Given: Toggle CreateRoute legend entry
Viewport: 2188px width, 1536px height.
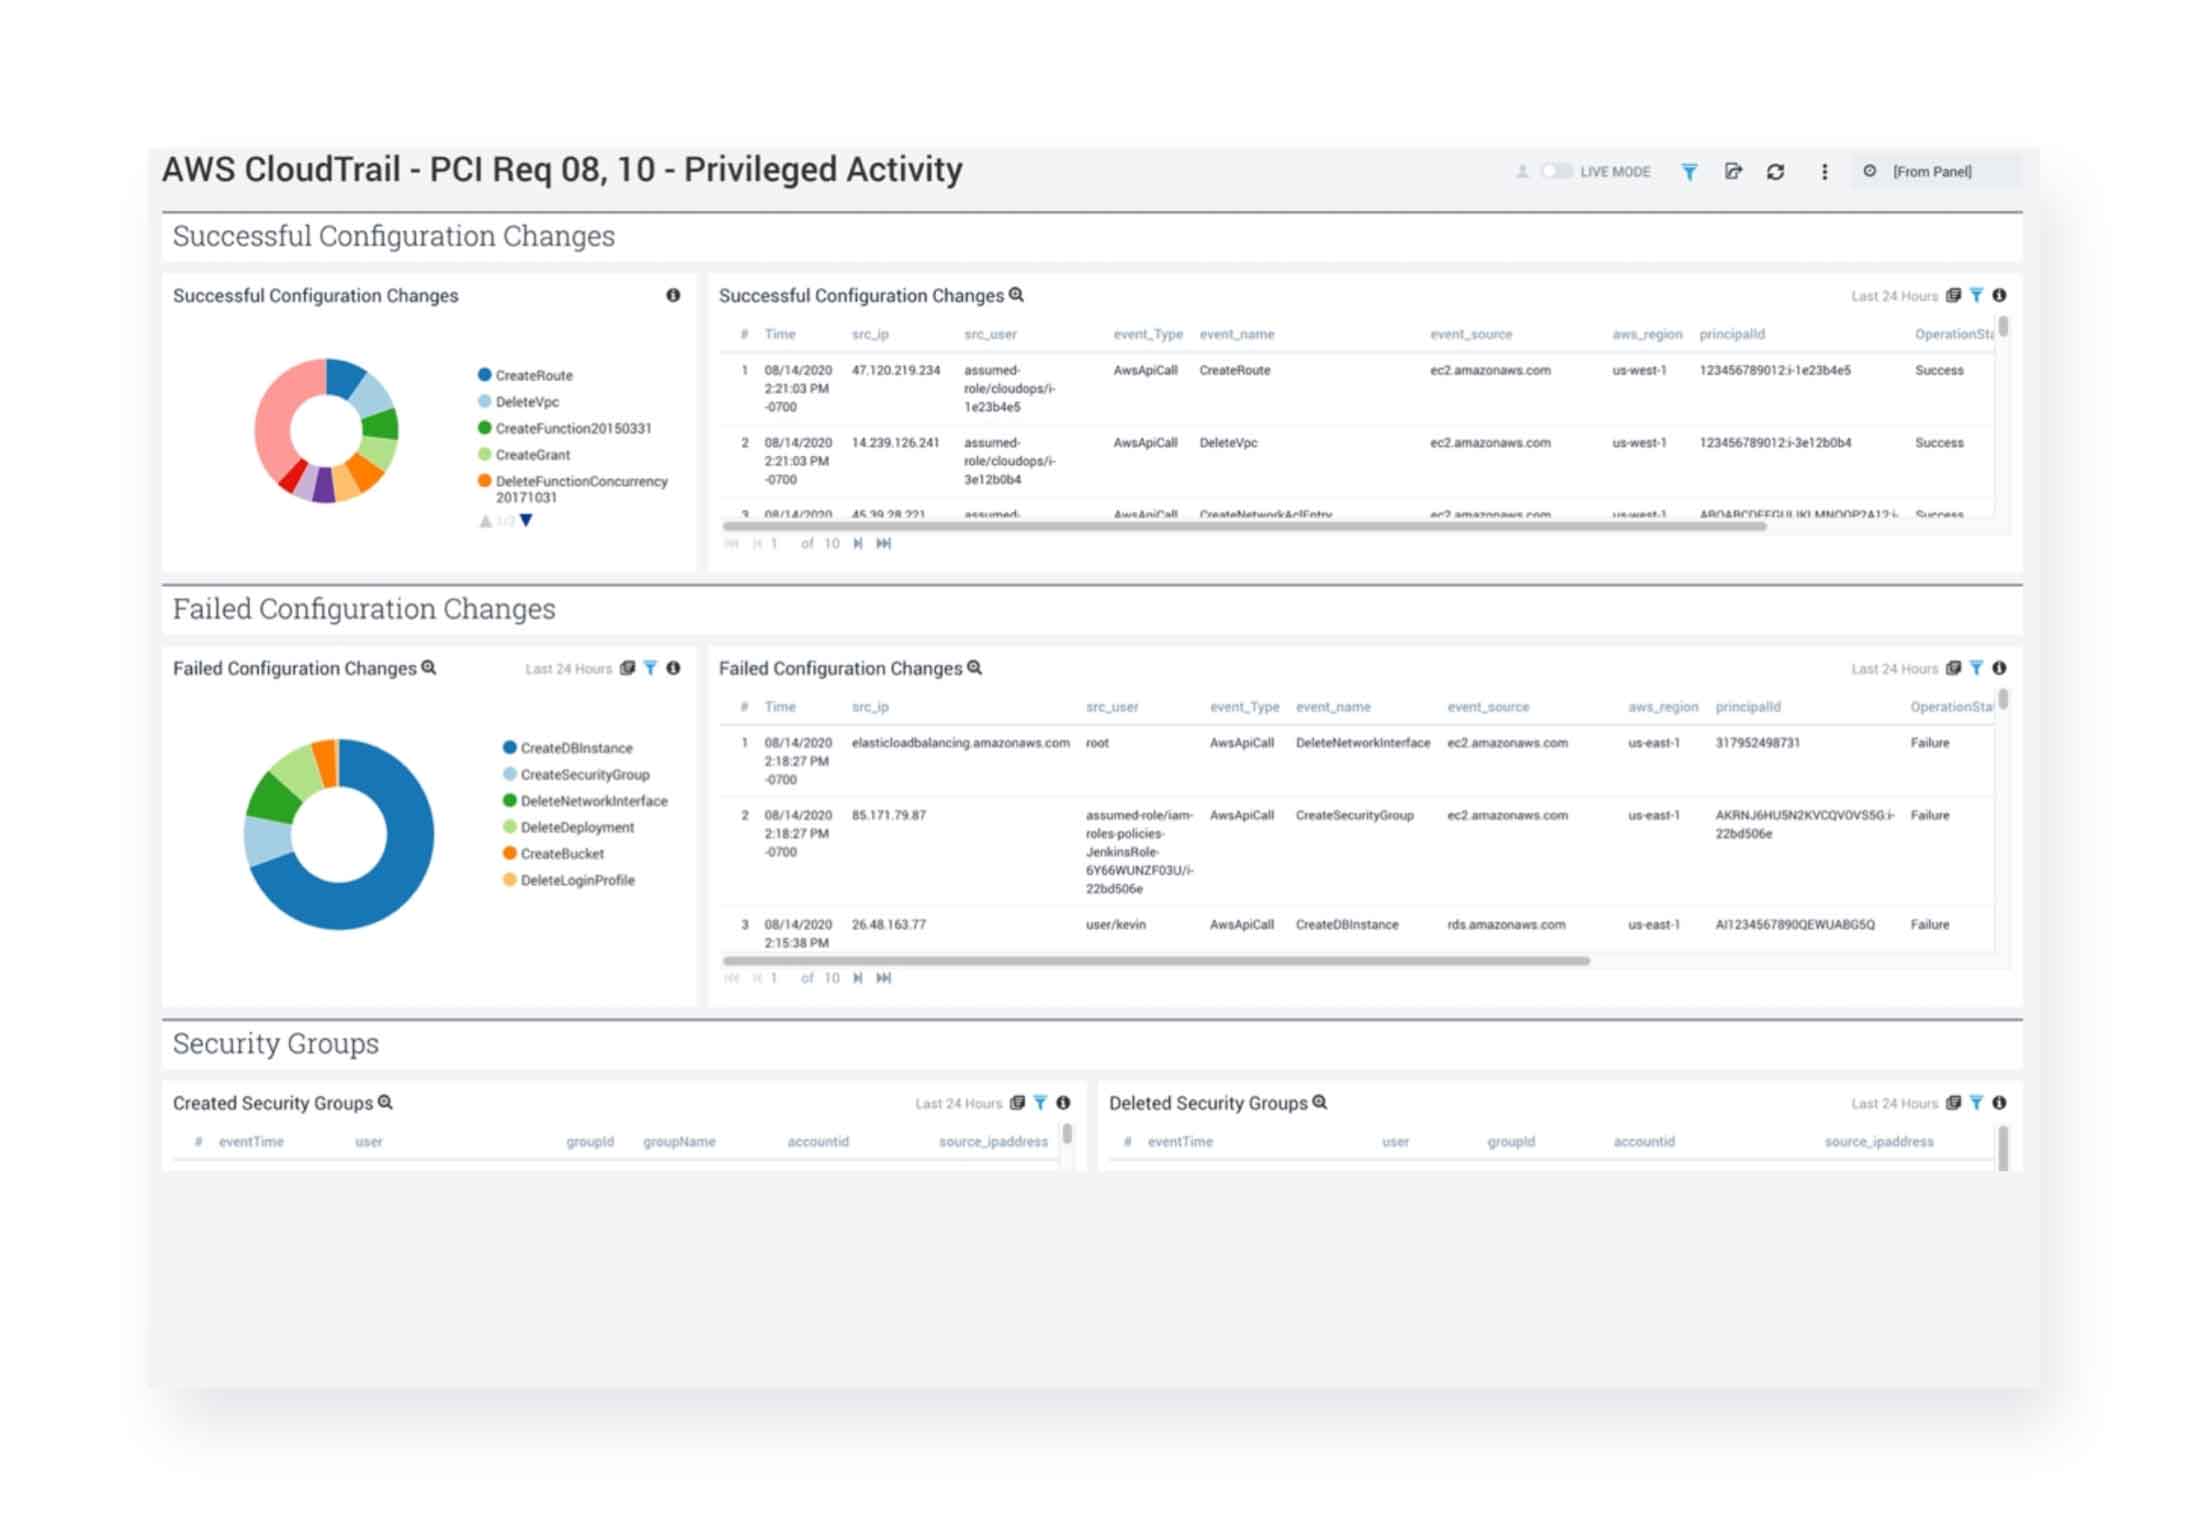Looking at the screenshot, I should click(525, 375).
